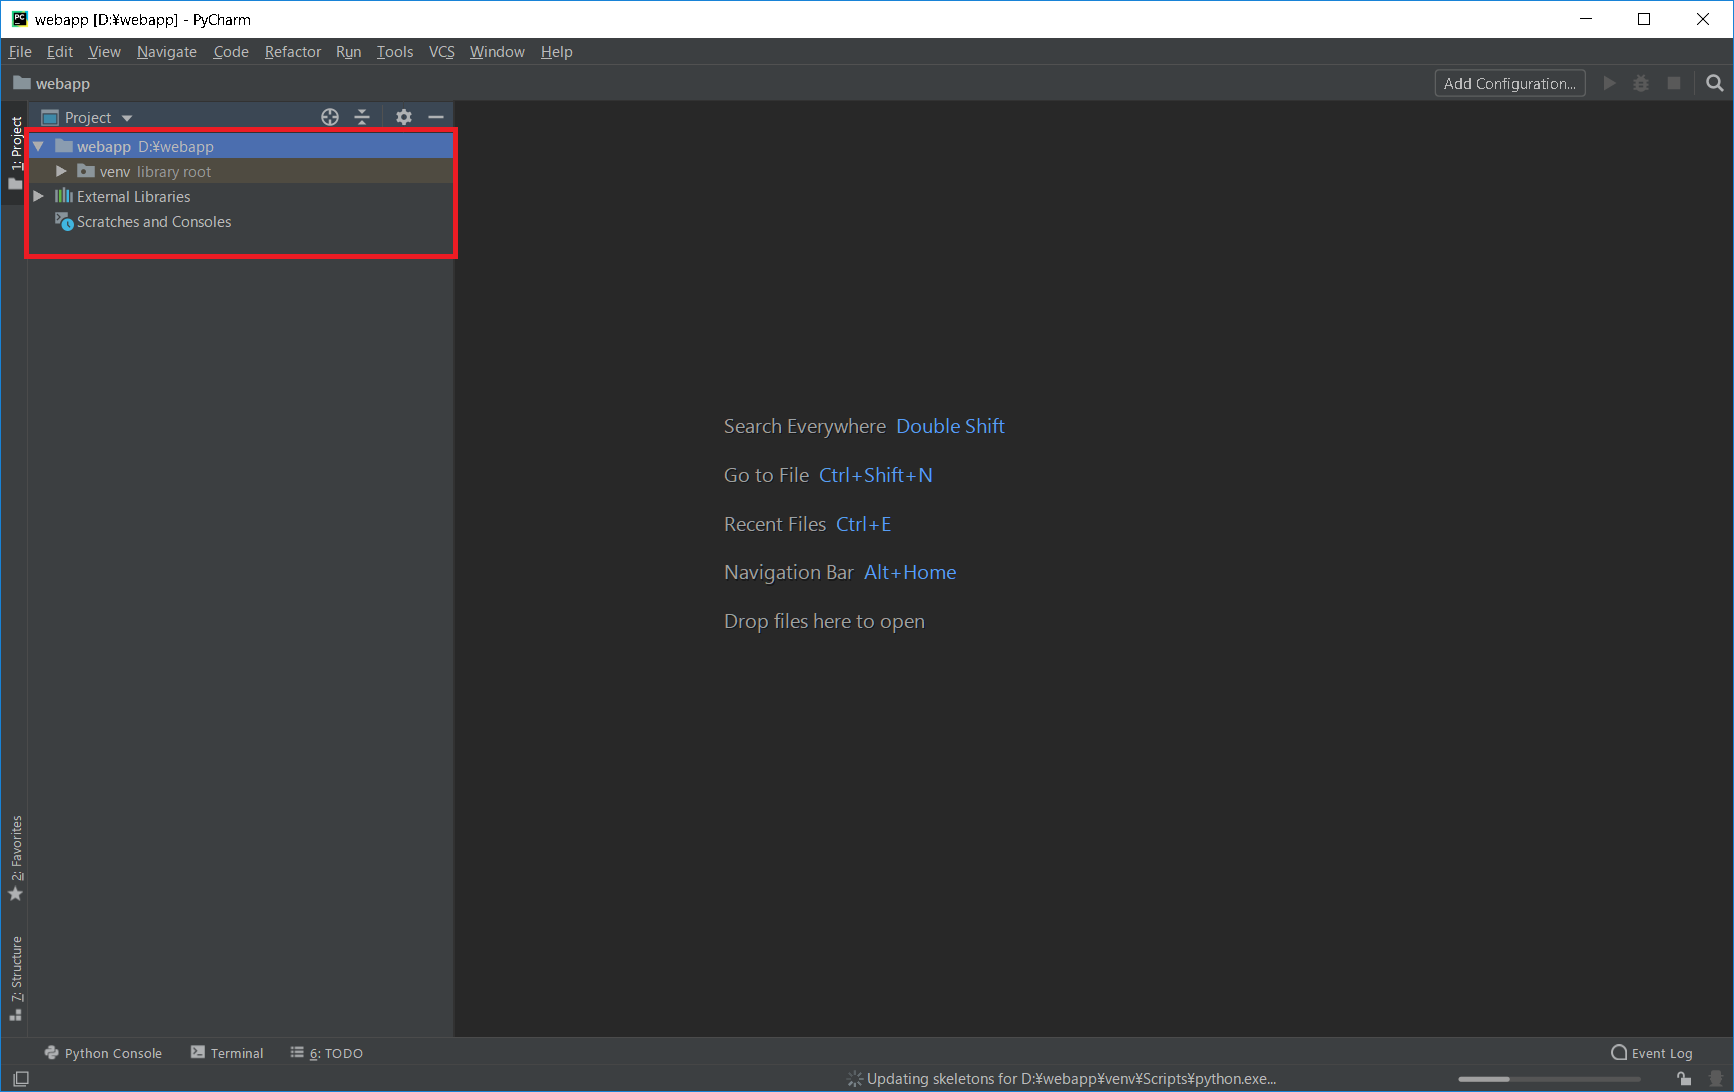Viewport: 1734px width, 1092px height.
Task: Expand the venv library root folder
Action: click(x=61, y=172)
